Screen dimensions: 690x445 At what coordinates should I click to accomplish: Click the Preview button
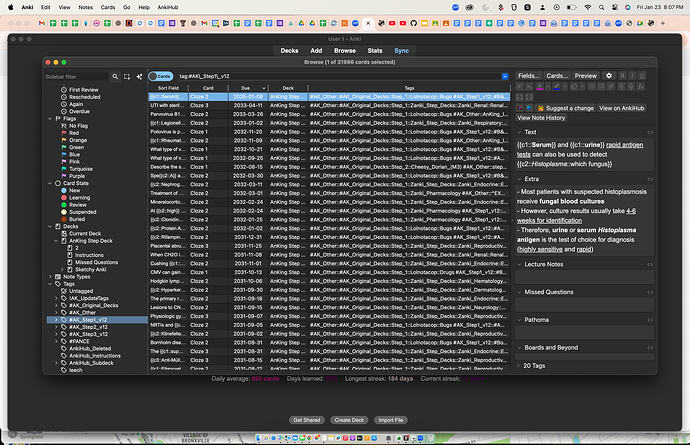[x=586, y=76]
